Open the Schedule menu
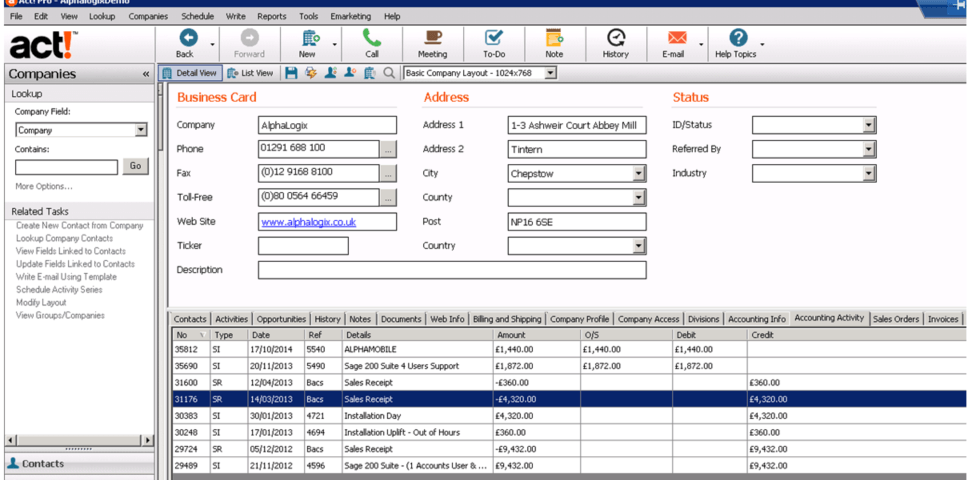The image size is (971, 480). click(198, 16)
